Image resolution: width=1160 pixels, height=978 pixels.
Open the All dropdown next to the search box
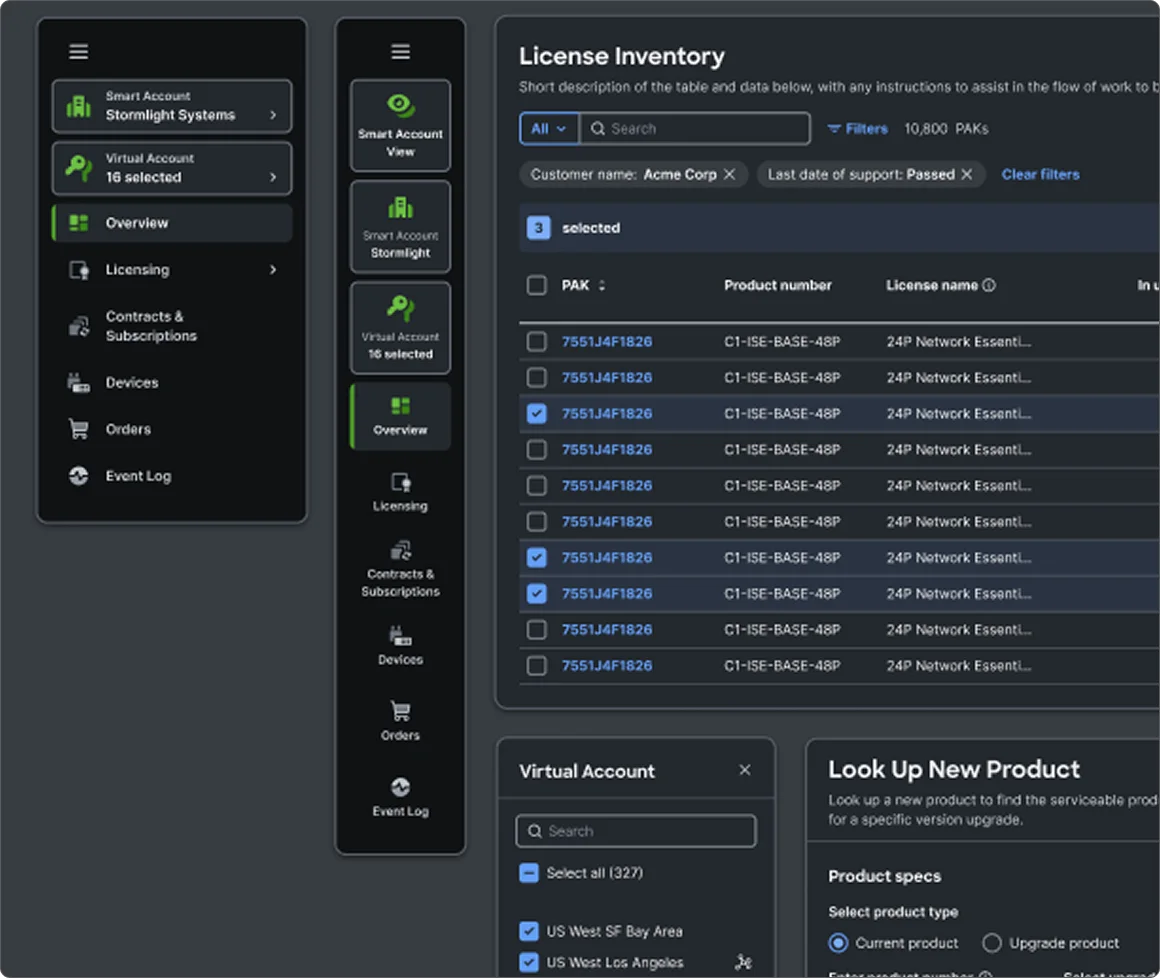pos(549,129)
